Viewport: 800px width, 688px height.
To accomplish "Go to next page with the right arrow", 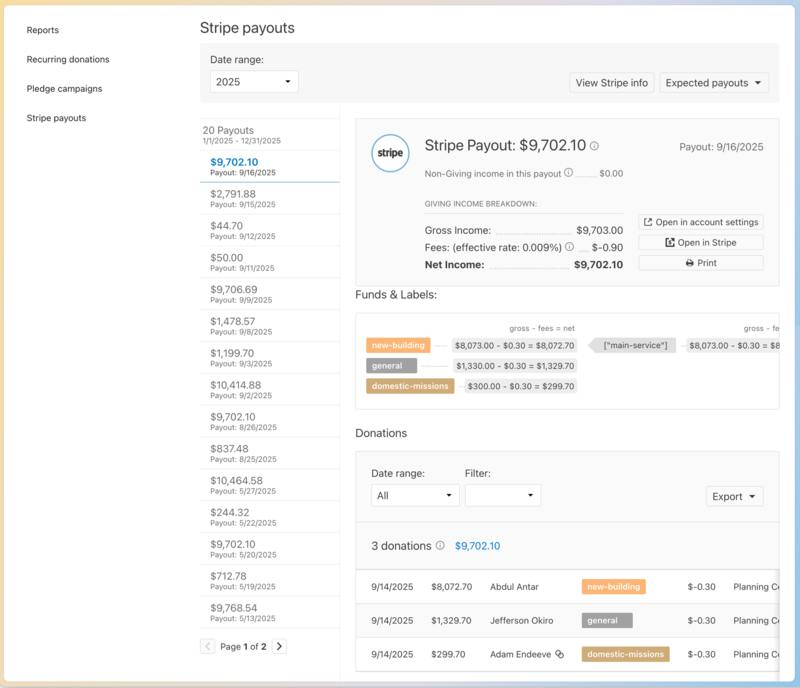I will click(279, 646).
